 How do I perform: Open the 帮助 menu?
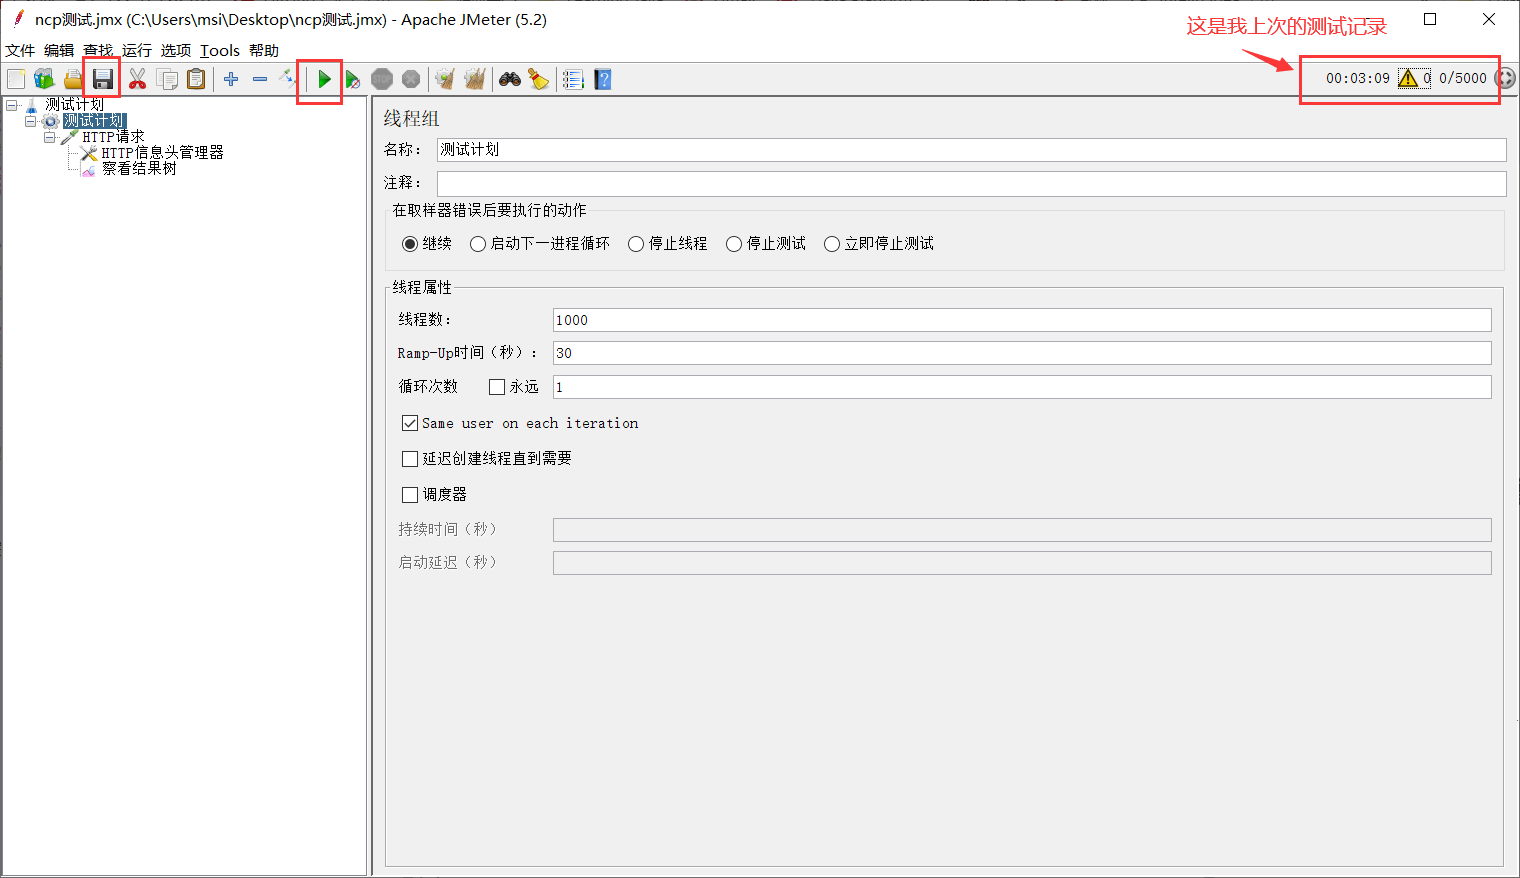pos(264,51)
